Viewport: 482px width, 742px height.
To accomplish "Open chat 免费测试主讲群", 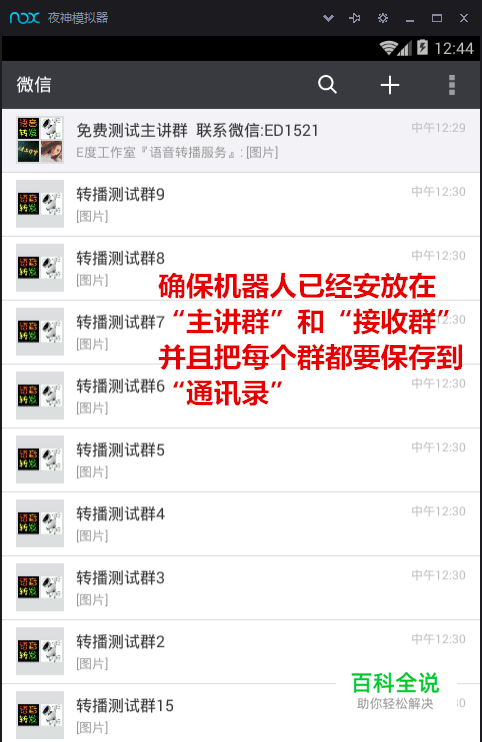I will 241,141.
